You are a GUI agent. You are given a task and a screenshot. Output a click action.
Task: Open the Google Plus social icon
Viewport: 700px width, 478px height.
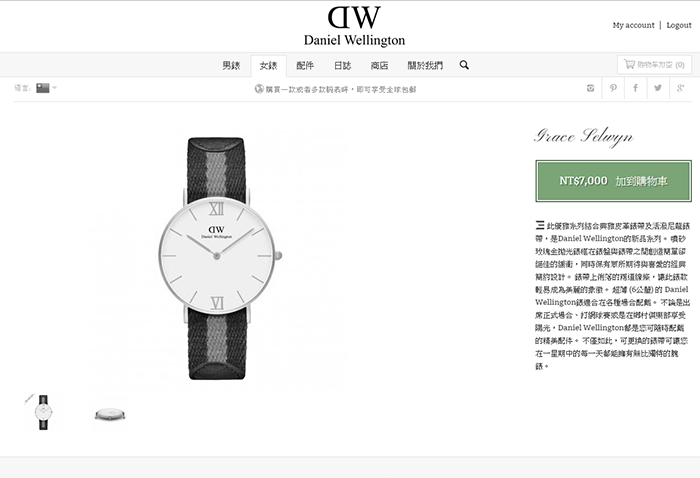coord(680,88)
